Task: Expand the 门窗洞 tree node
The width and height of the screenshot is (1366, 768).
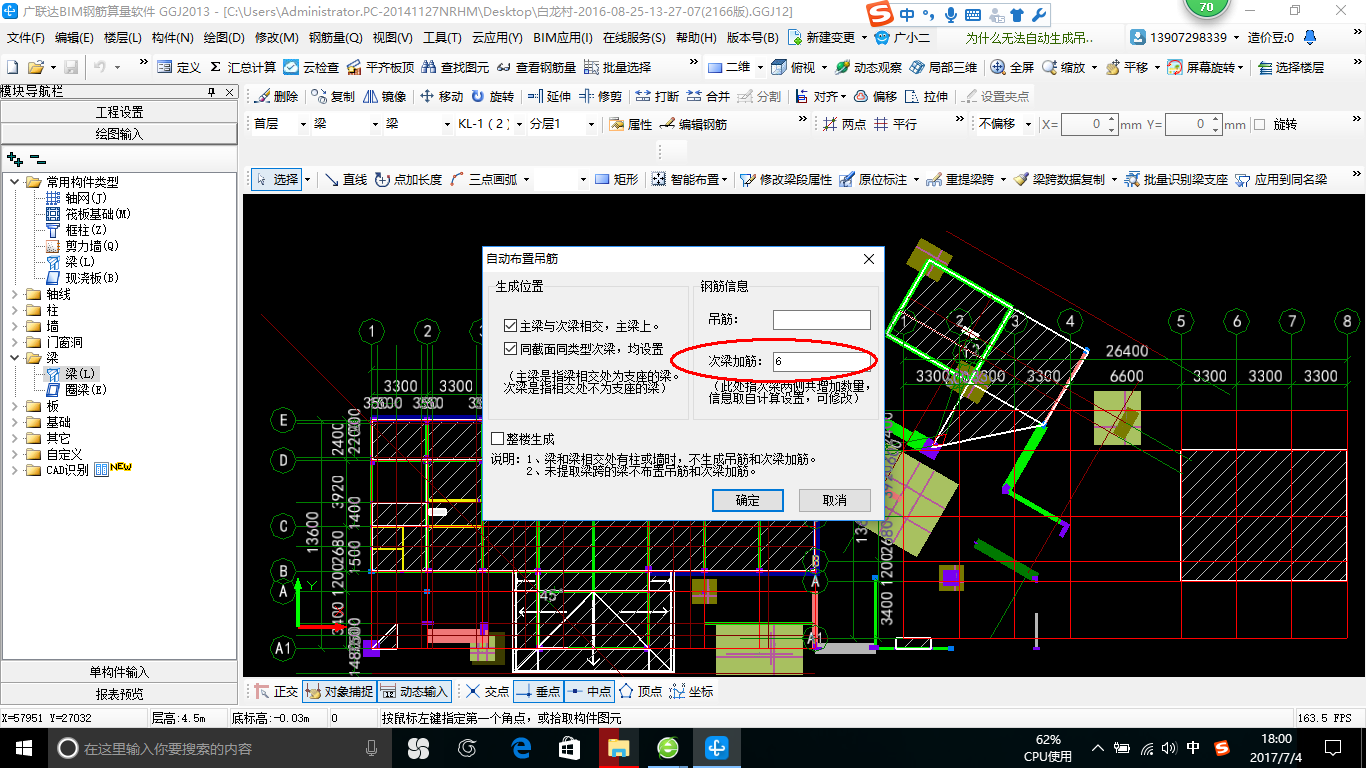Action: click(15, 342)
